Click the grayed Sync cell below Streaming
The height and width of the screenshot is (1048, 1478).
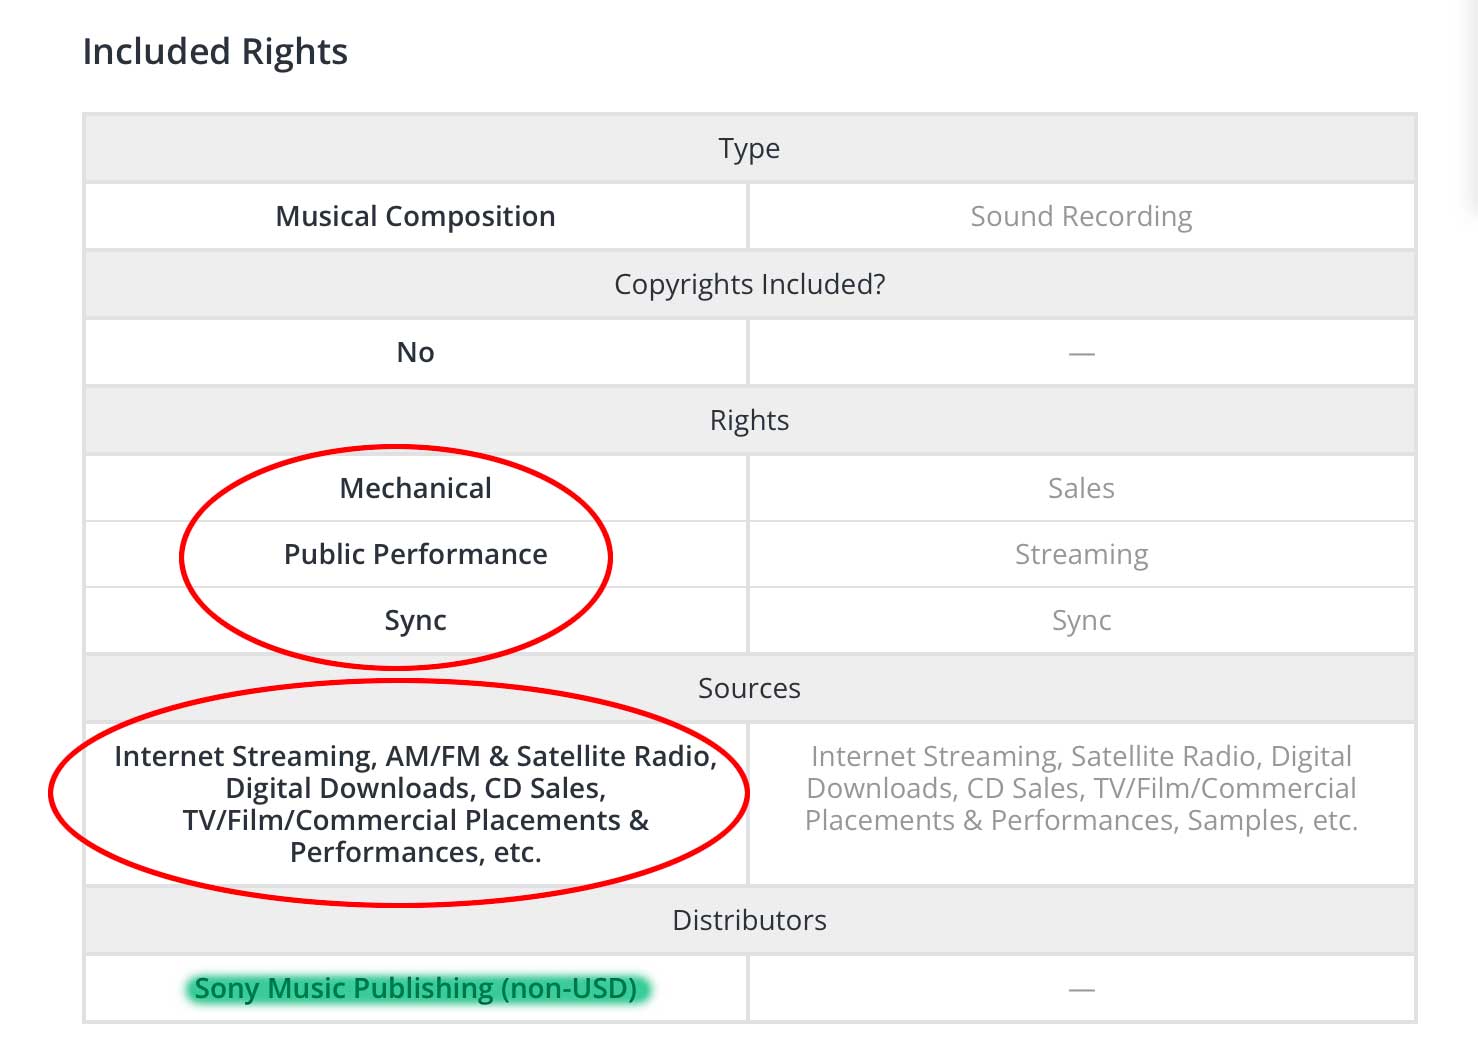pyautogui.click(x=1081, y=620)
